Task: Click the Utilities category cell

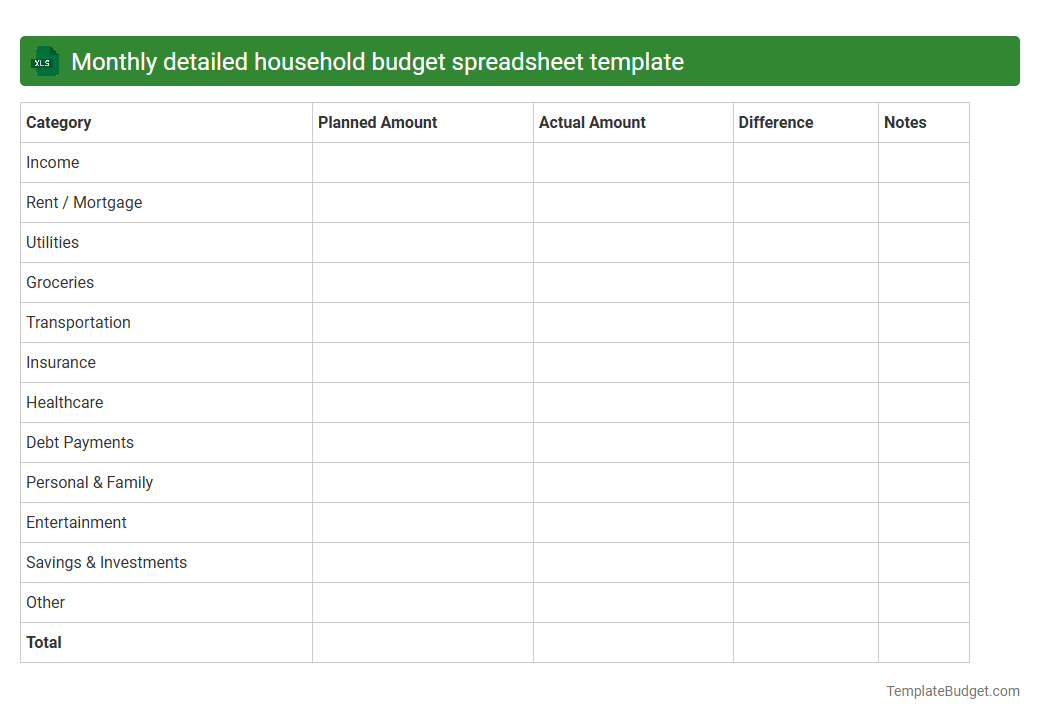Action: 52,242
